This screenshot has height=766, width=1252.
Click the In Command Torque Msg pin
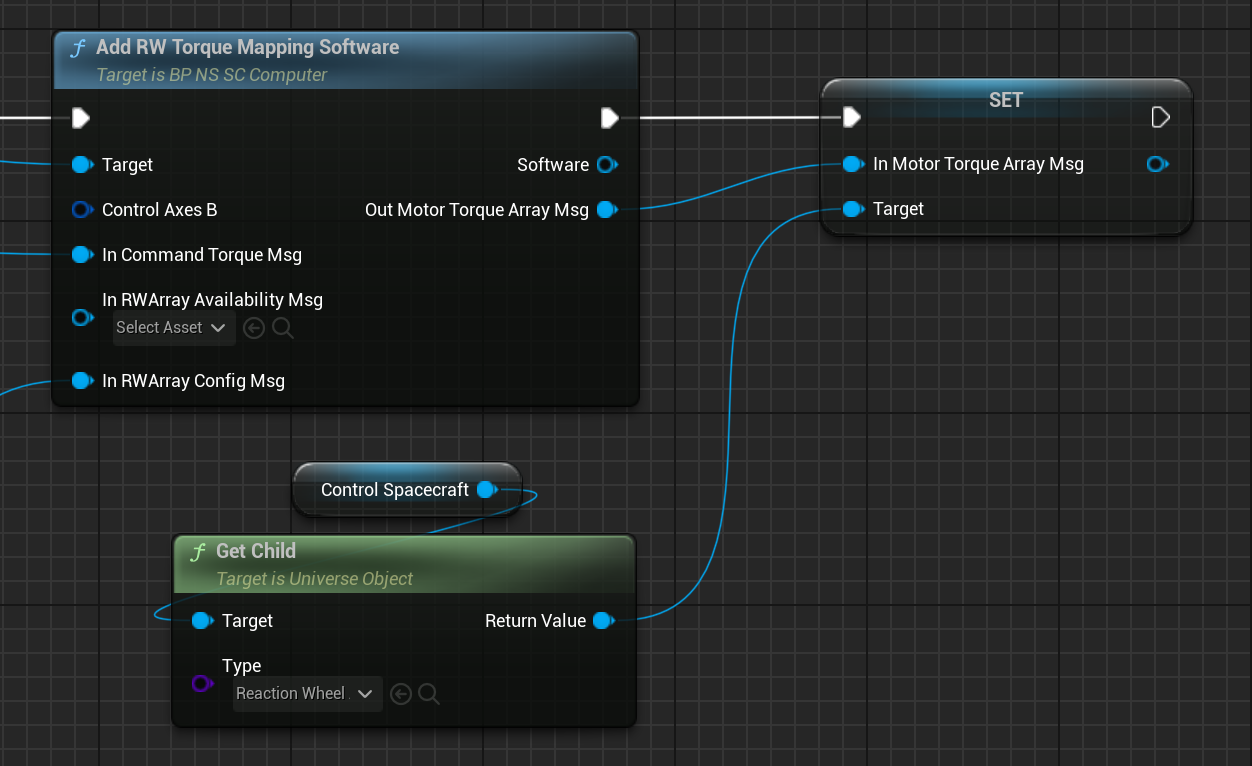coord(82,255)
